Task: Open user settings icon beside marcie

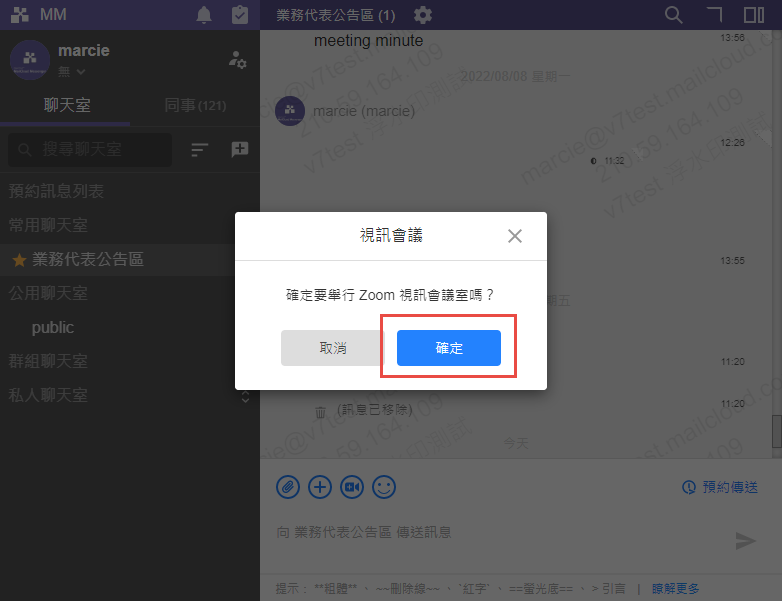Action: click(x=237, y=60)
